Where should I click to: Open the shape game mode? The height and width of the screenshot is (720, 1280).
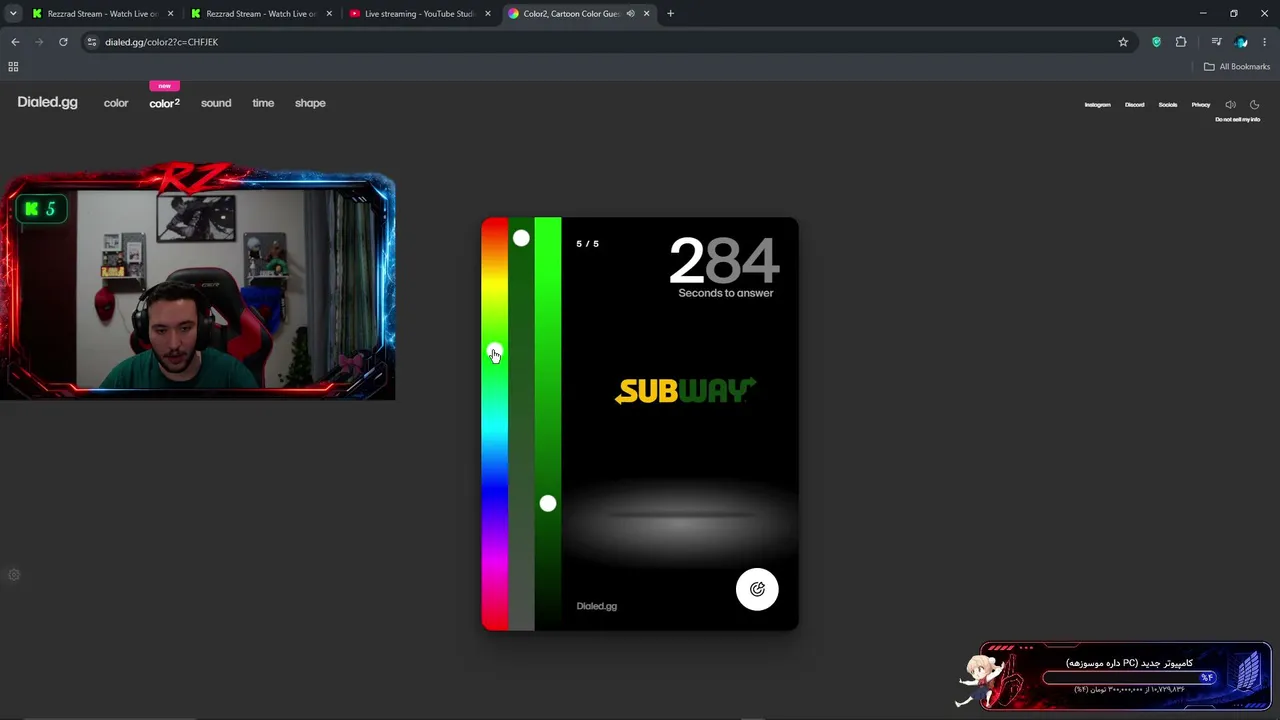coord(310,103)
